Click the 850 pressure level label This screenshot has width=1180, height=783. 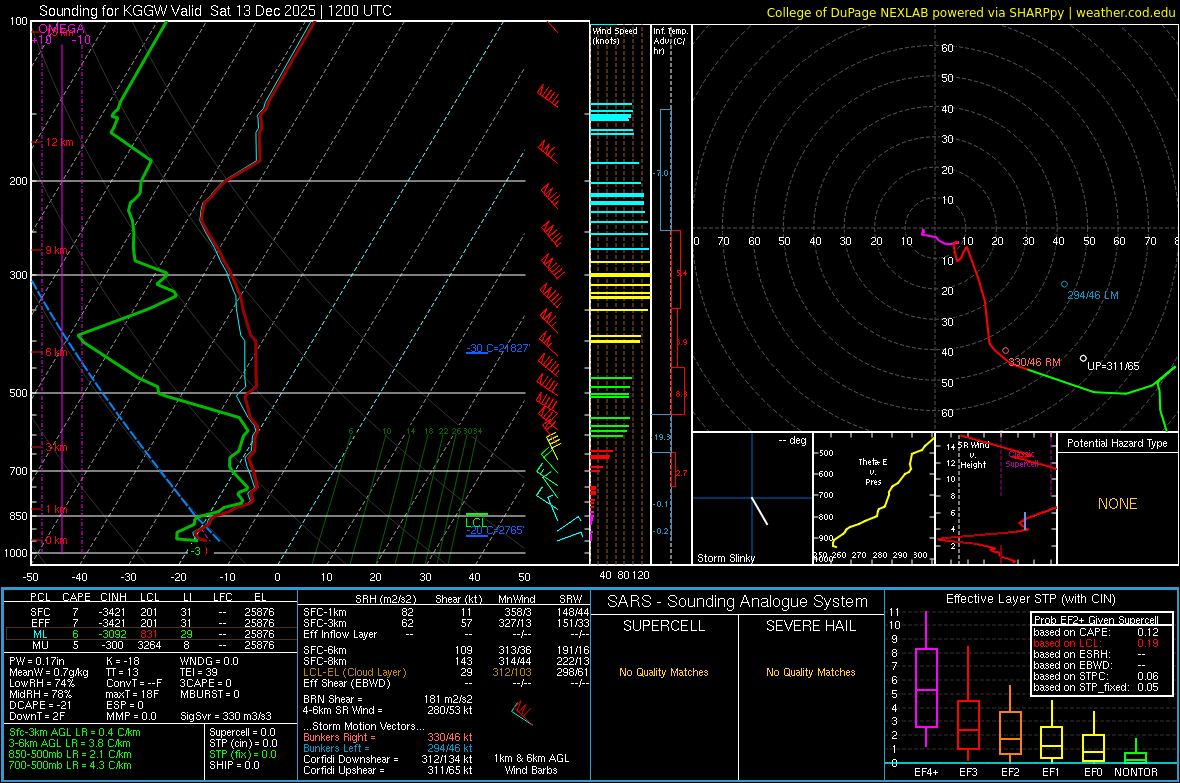(x=18, y=516)
